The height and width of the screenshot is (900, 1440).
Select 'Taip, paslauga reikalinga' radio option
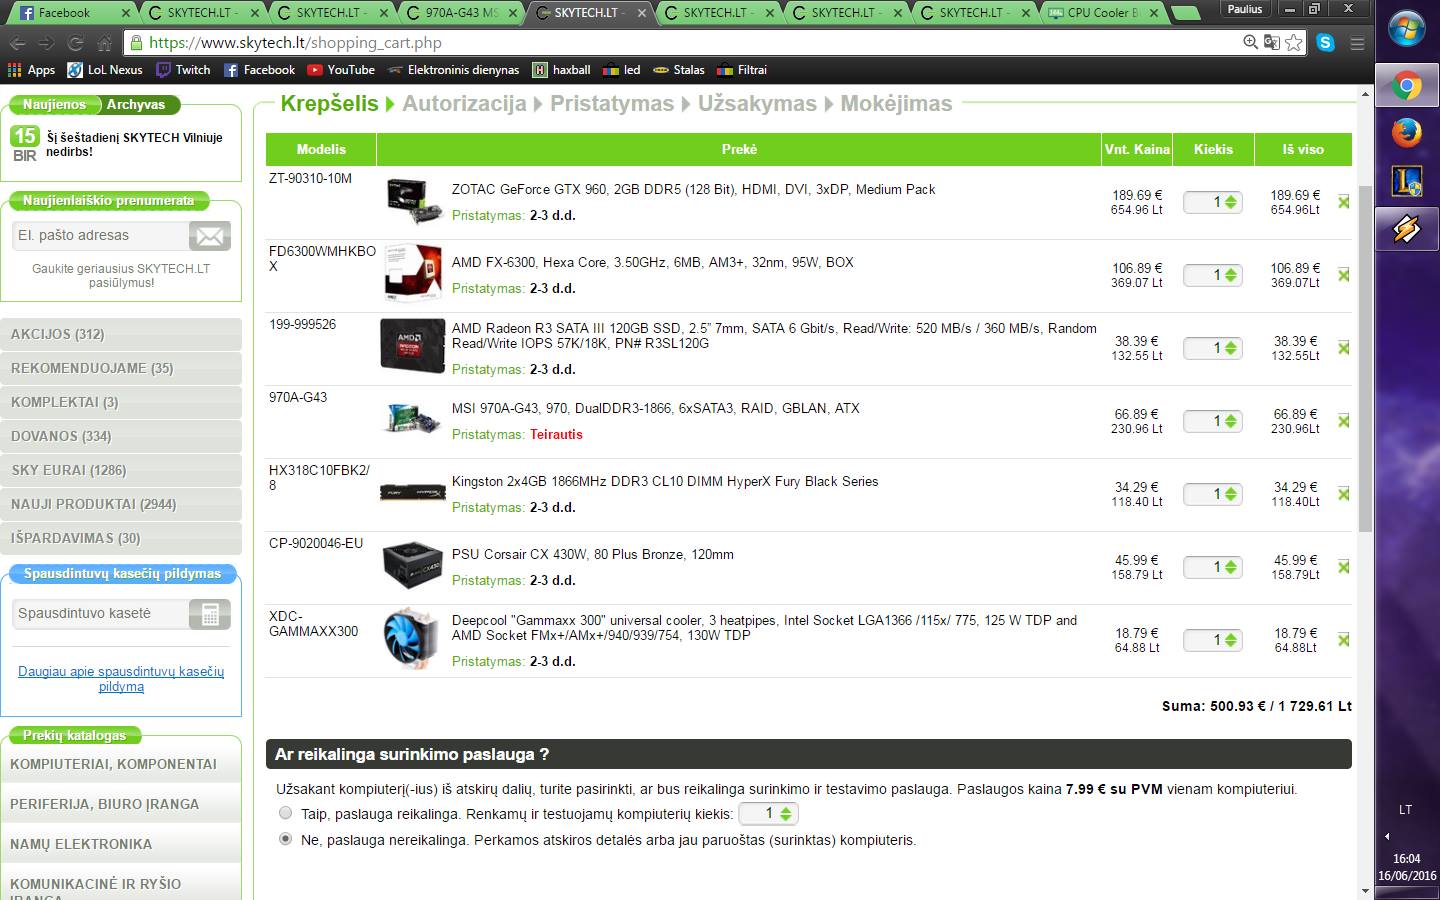[x=286, y=813]
